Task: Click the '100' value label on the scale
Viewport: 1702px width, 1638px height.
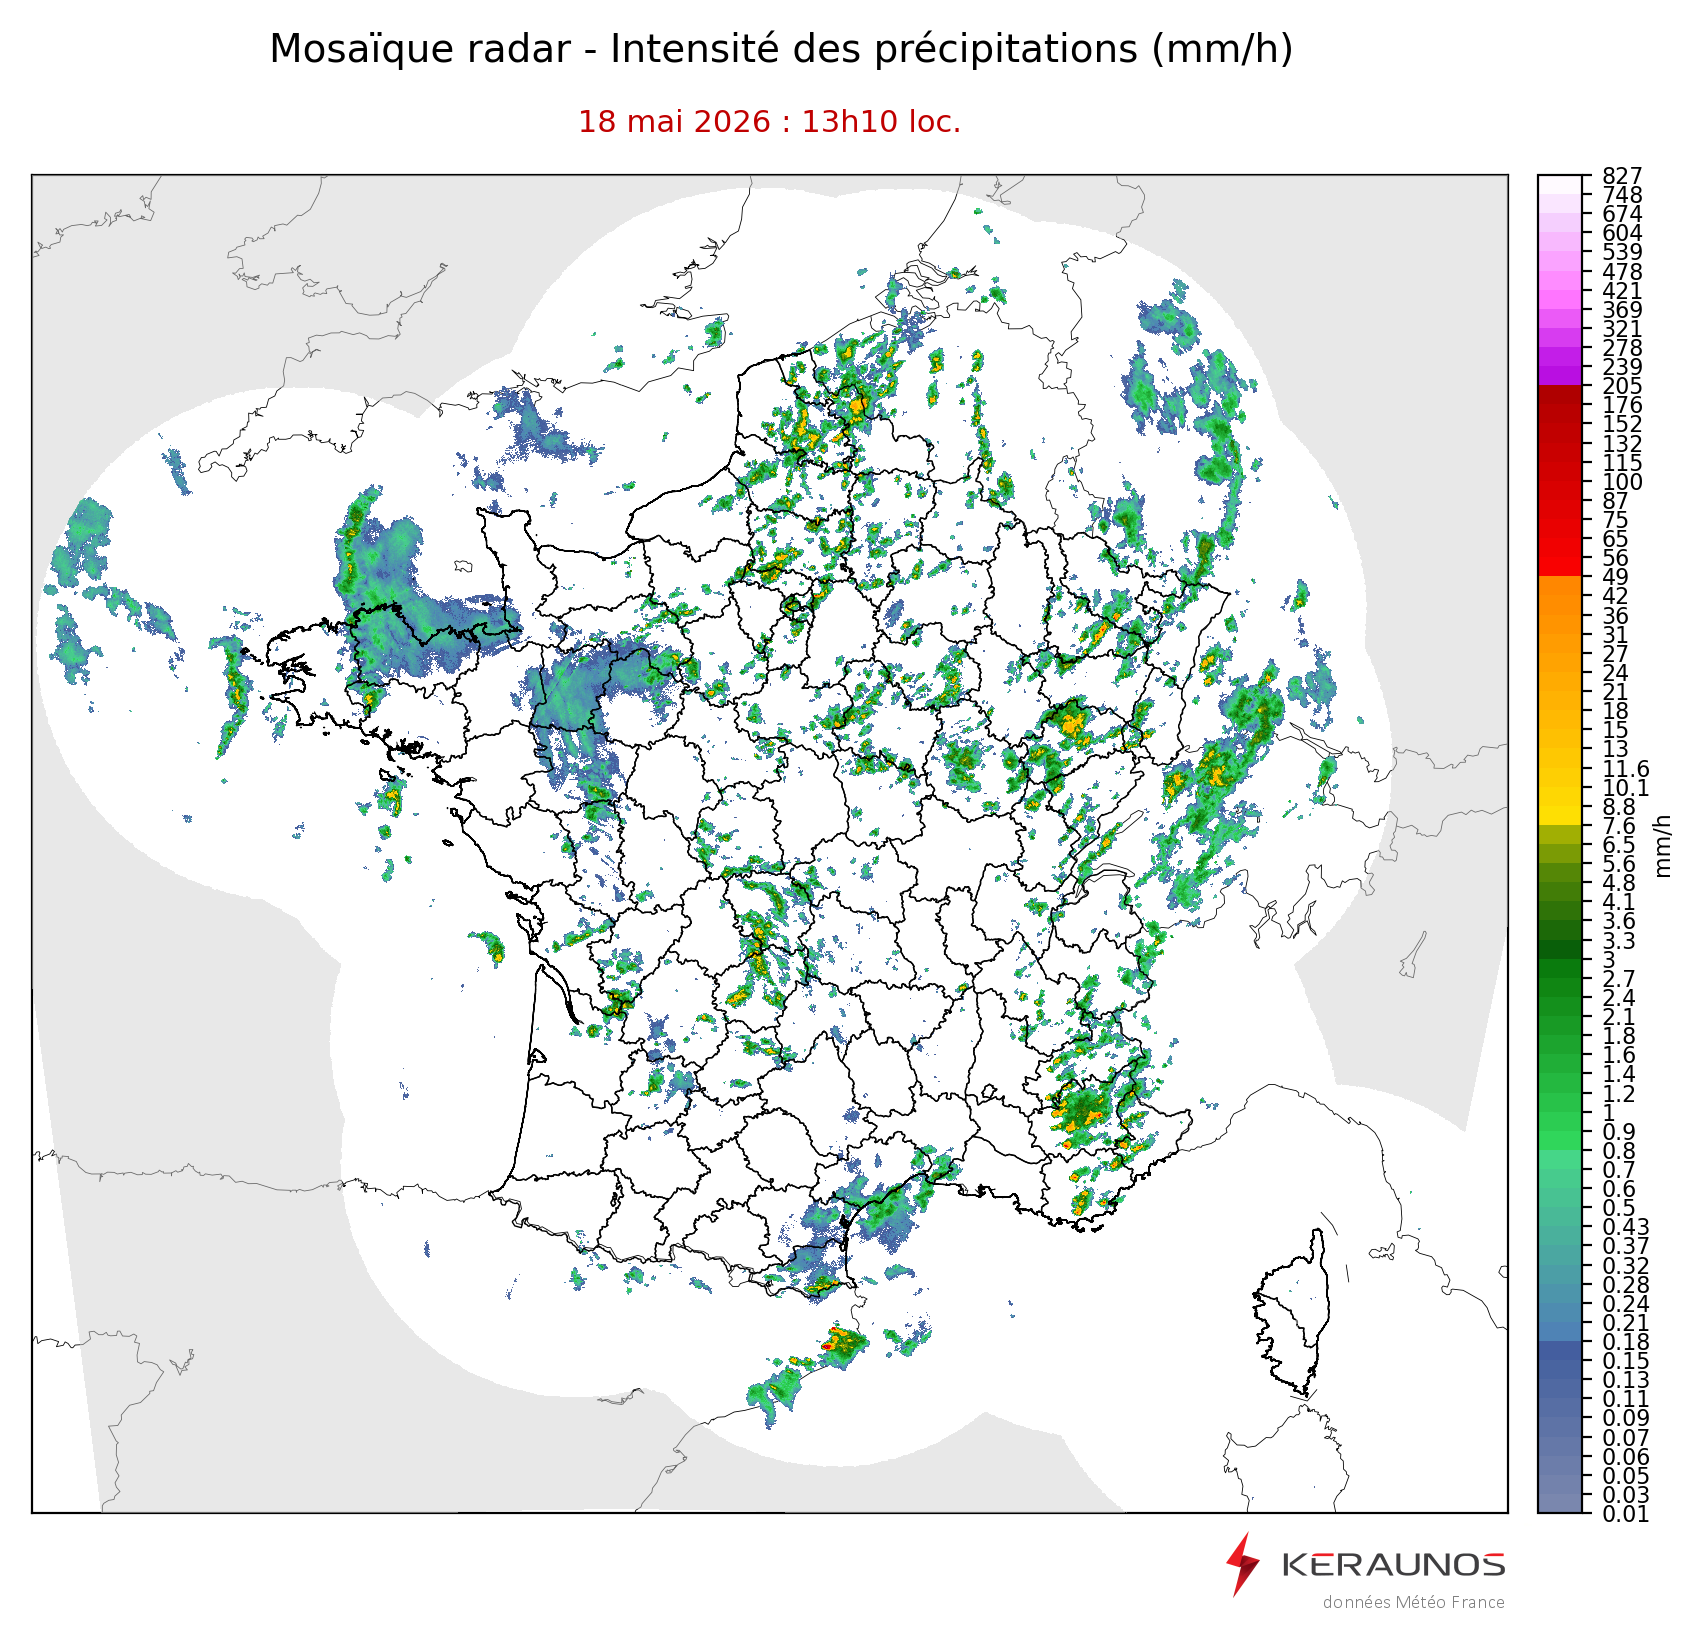Action: pyautogui.click(x=1622, y=482)
